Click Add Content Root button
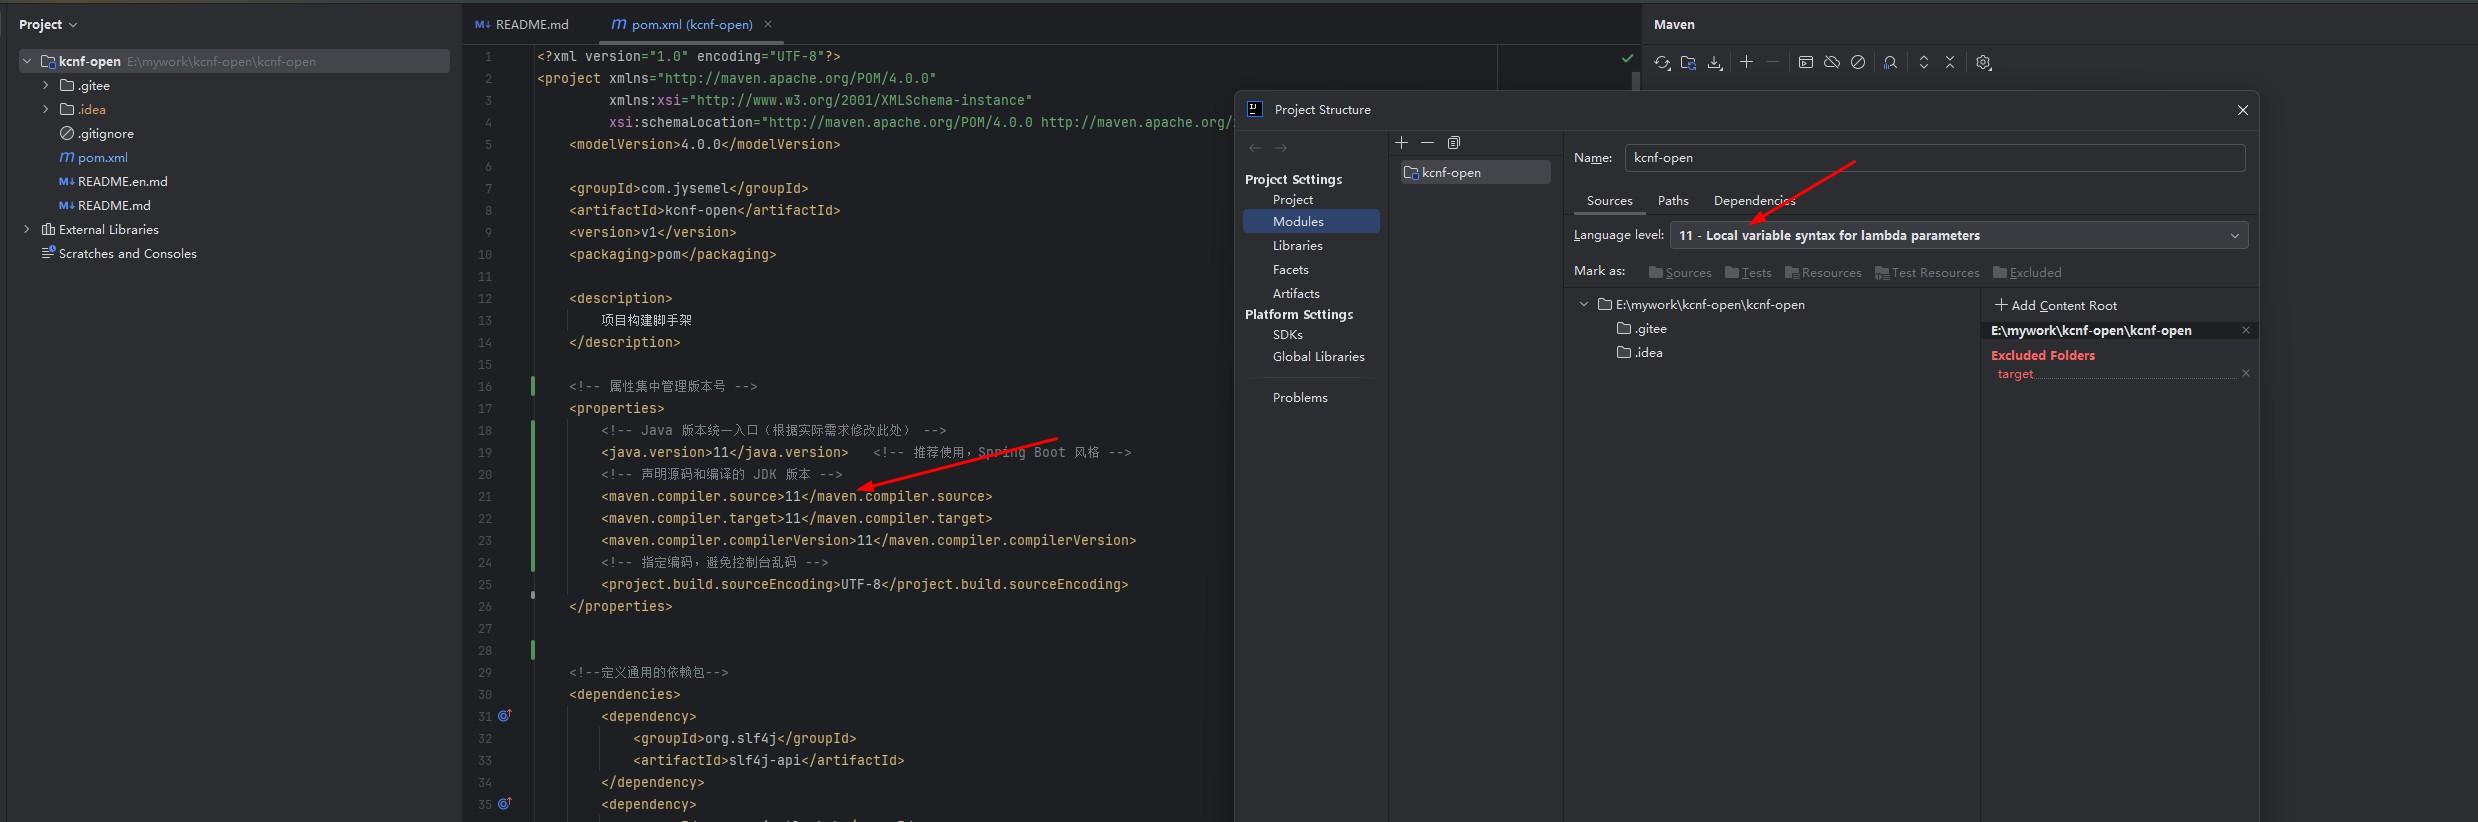The height and width of the screenshot is (822, 2478). point(2056,306)
